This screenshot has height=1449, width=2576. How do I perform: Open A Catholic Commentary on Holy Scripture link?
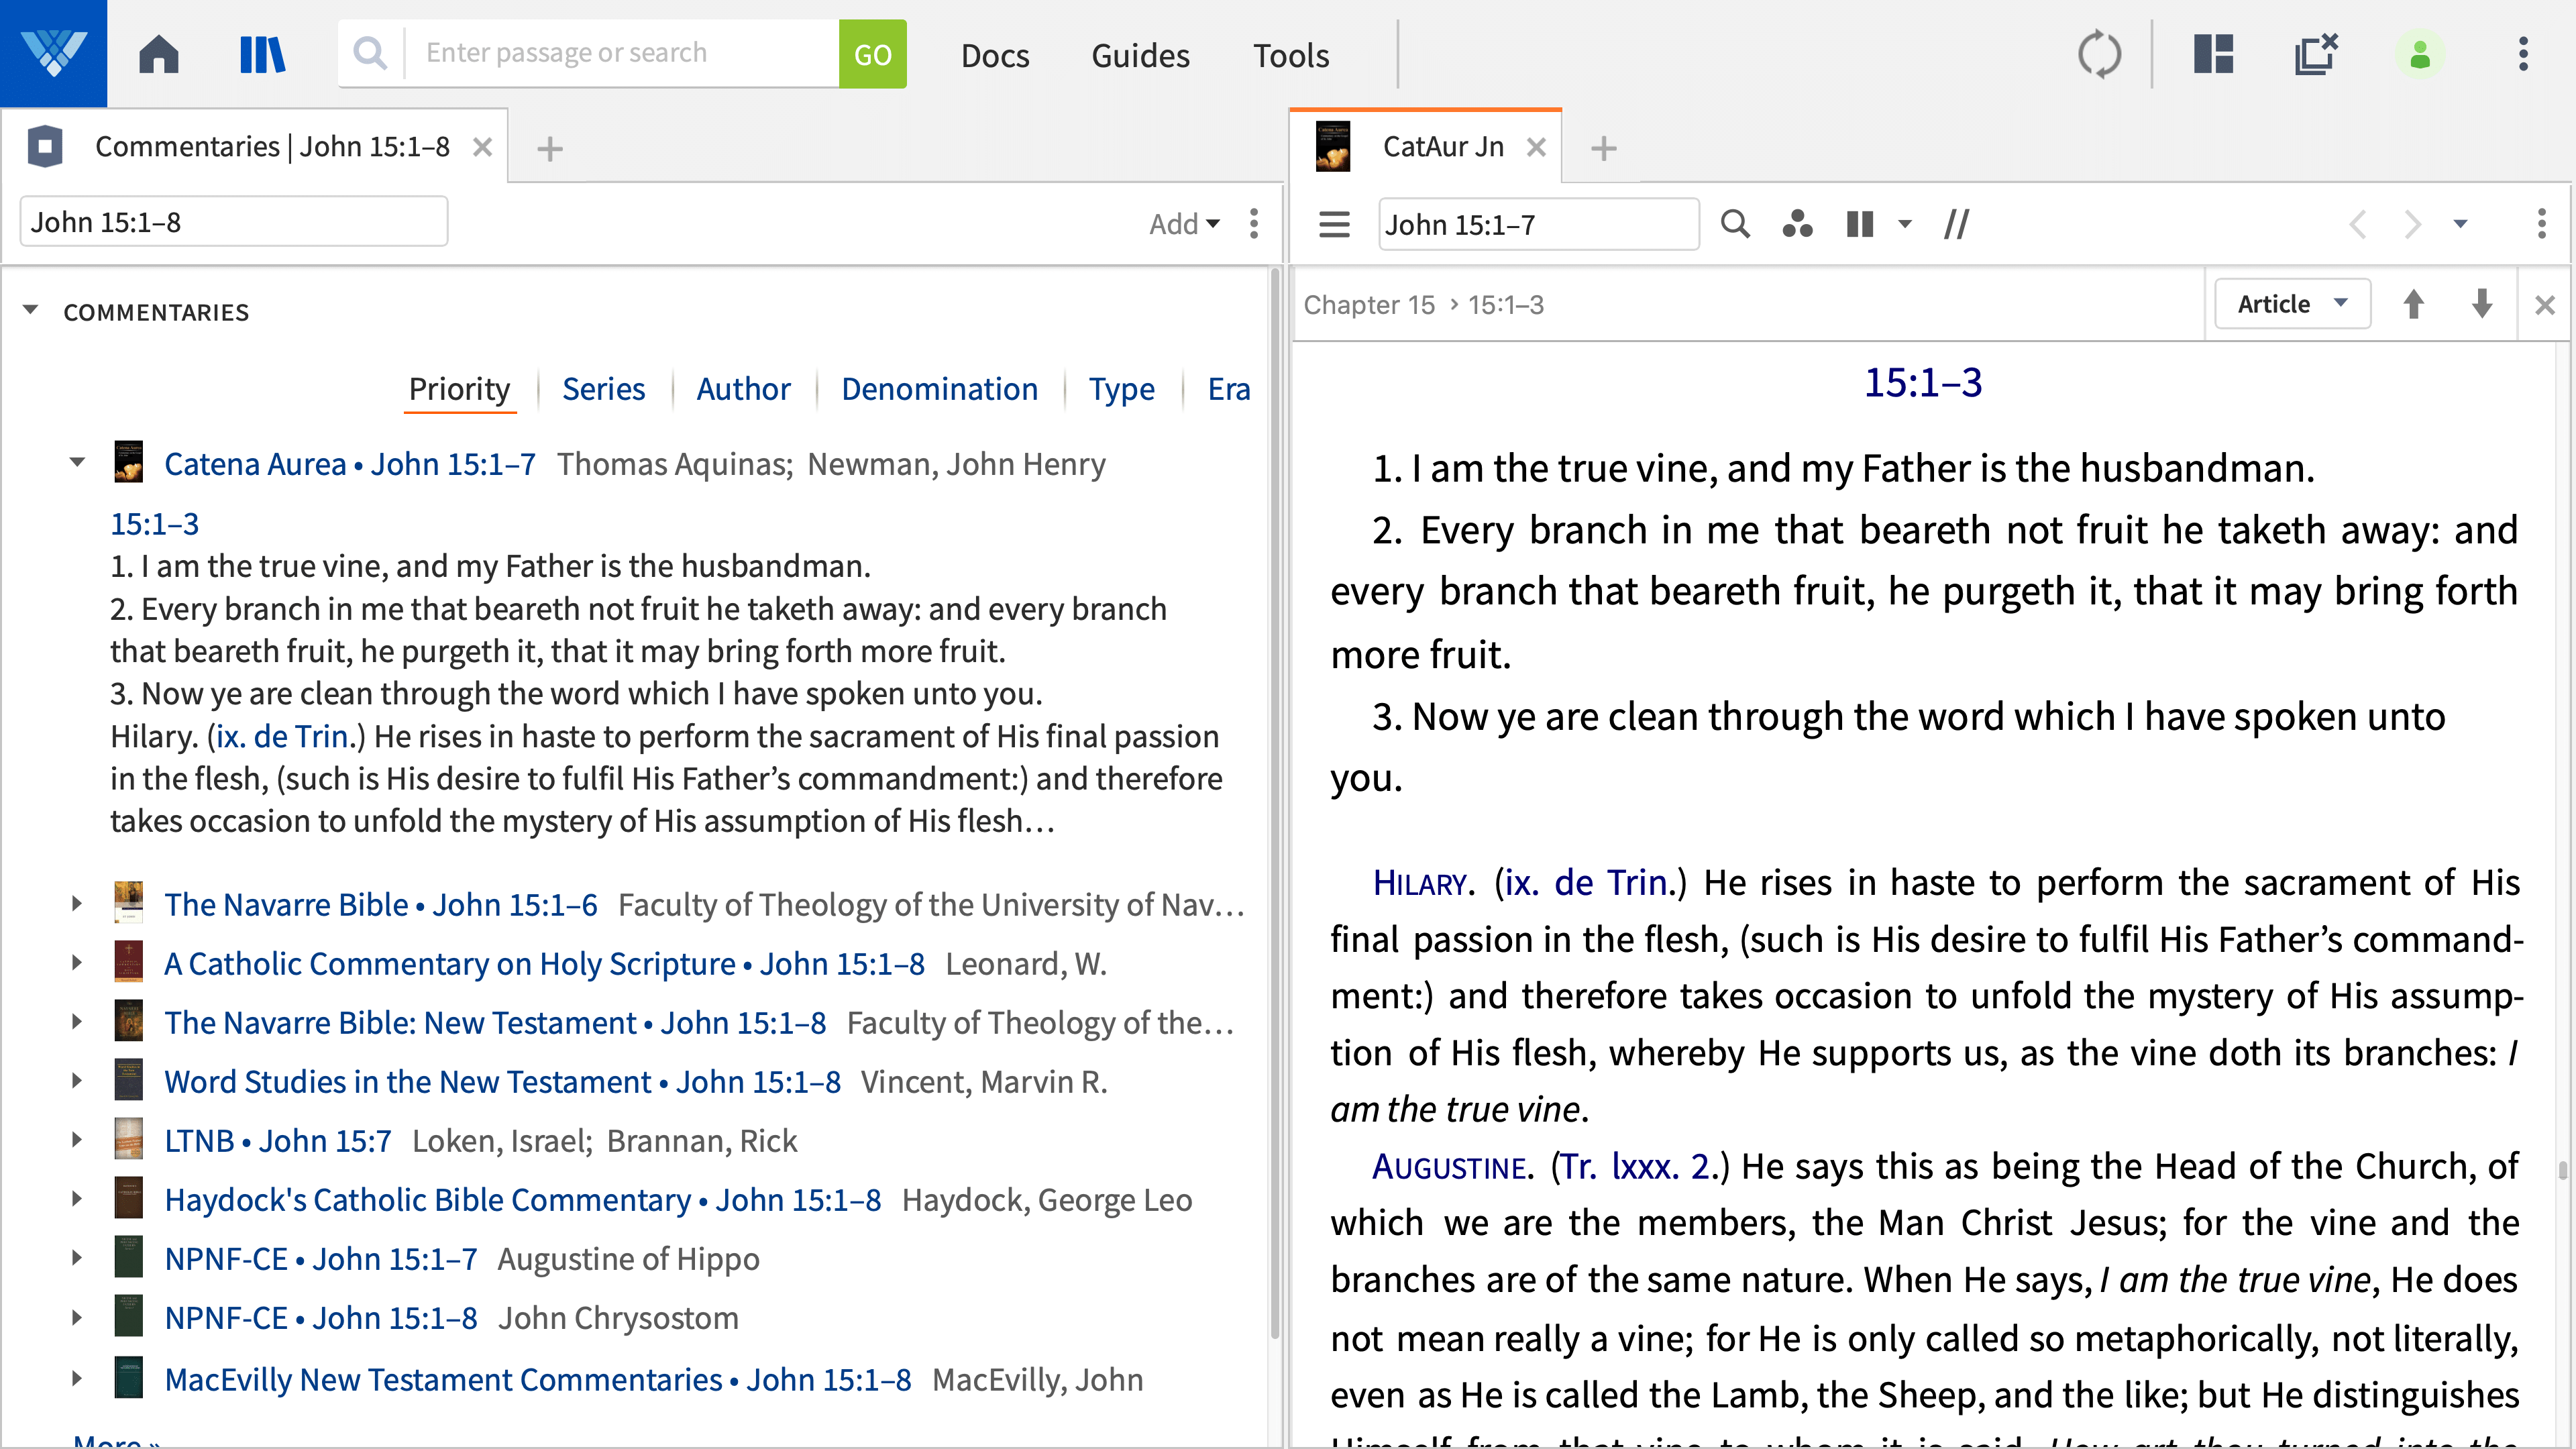coord(544,964)
